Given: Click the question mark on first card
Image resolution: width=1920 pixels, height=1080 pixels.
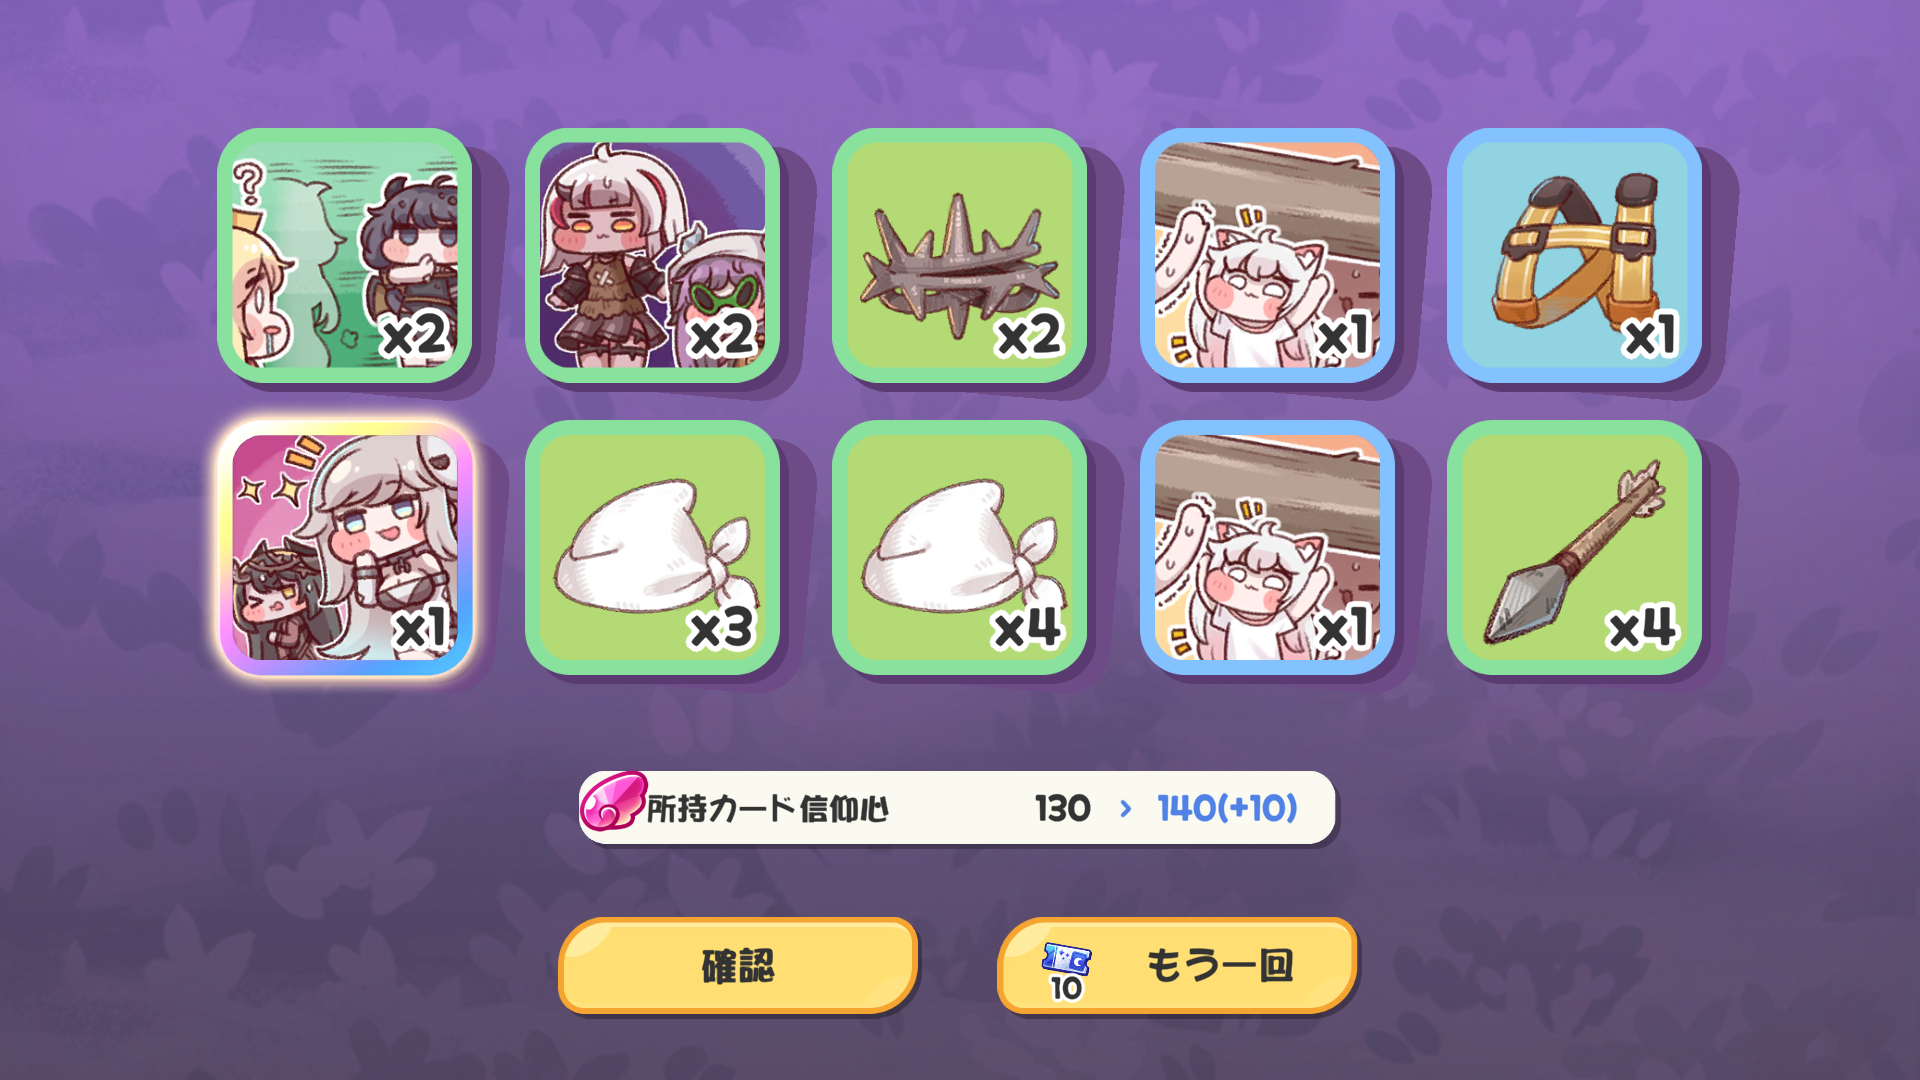Looking at the screenshot, I should pos(248,185).
